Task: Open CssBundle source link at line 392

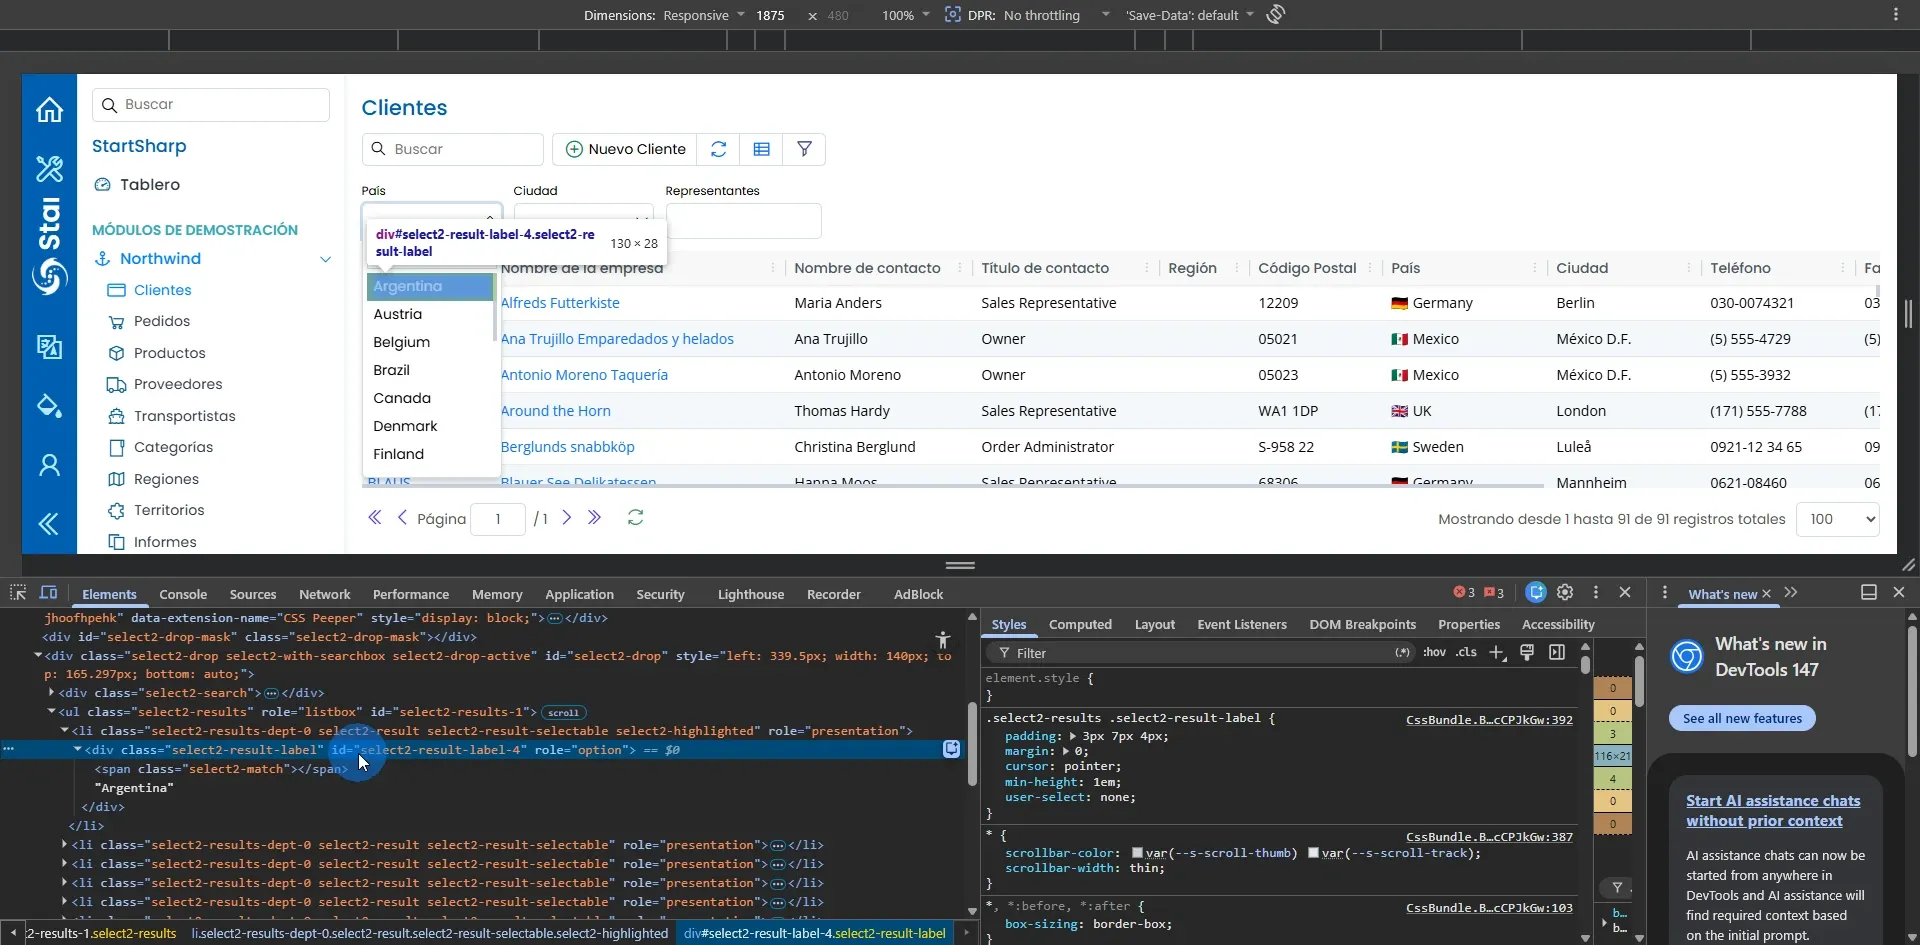Action: (x=1489, y=719)
